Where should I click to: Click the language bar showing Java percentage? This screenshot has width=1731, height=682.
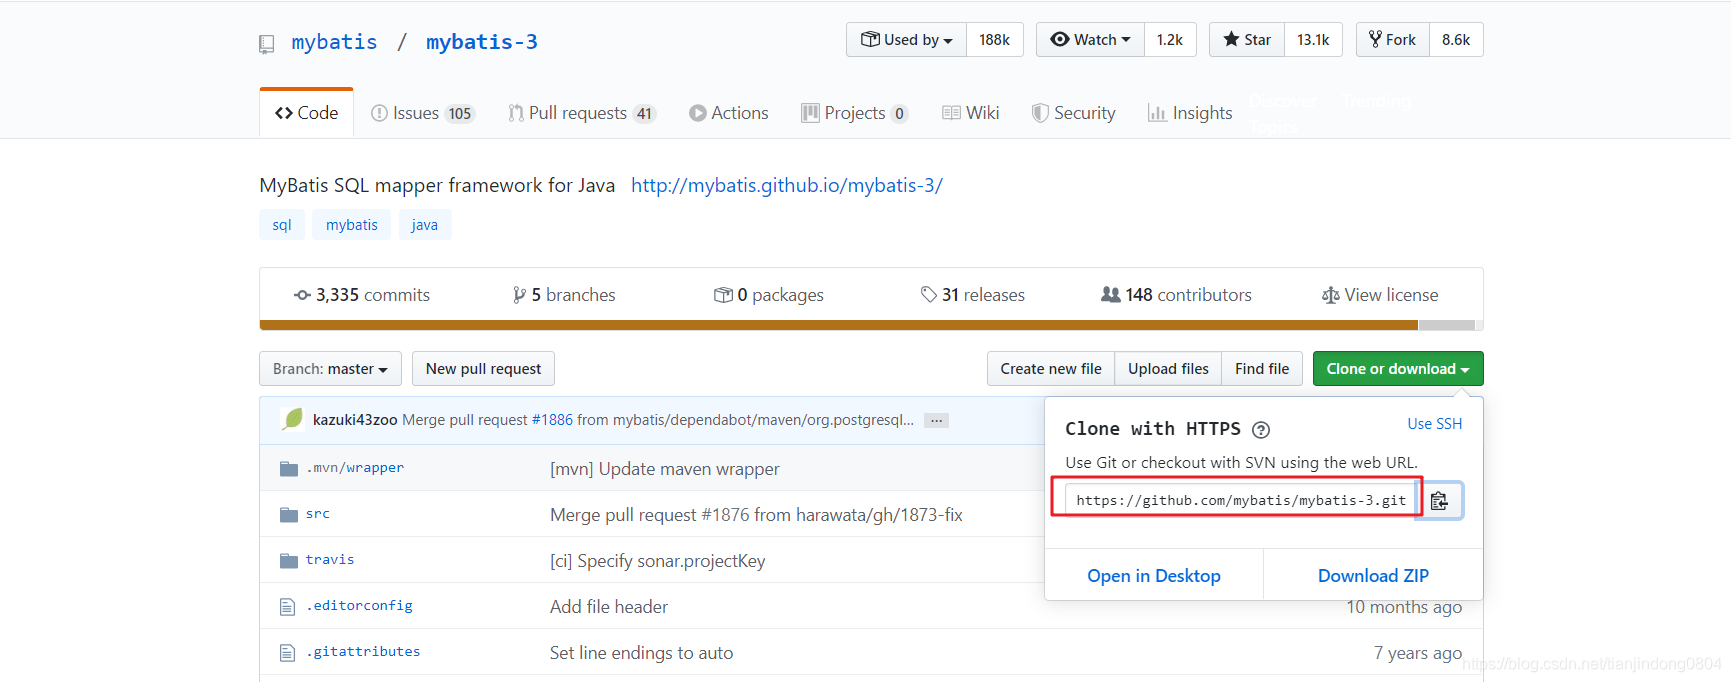pos(838,325)
